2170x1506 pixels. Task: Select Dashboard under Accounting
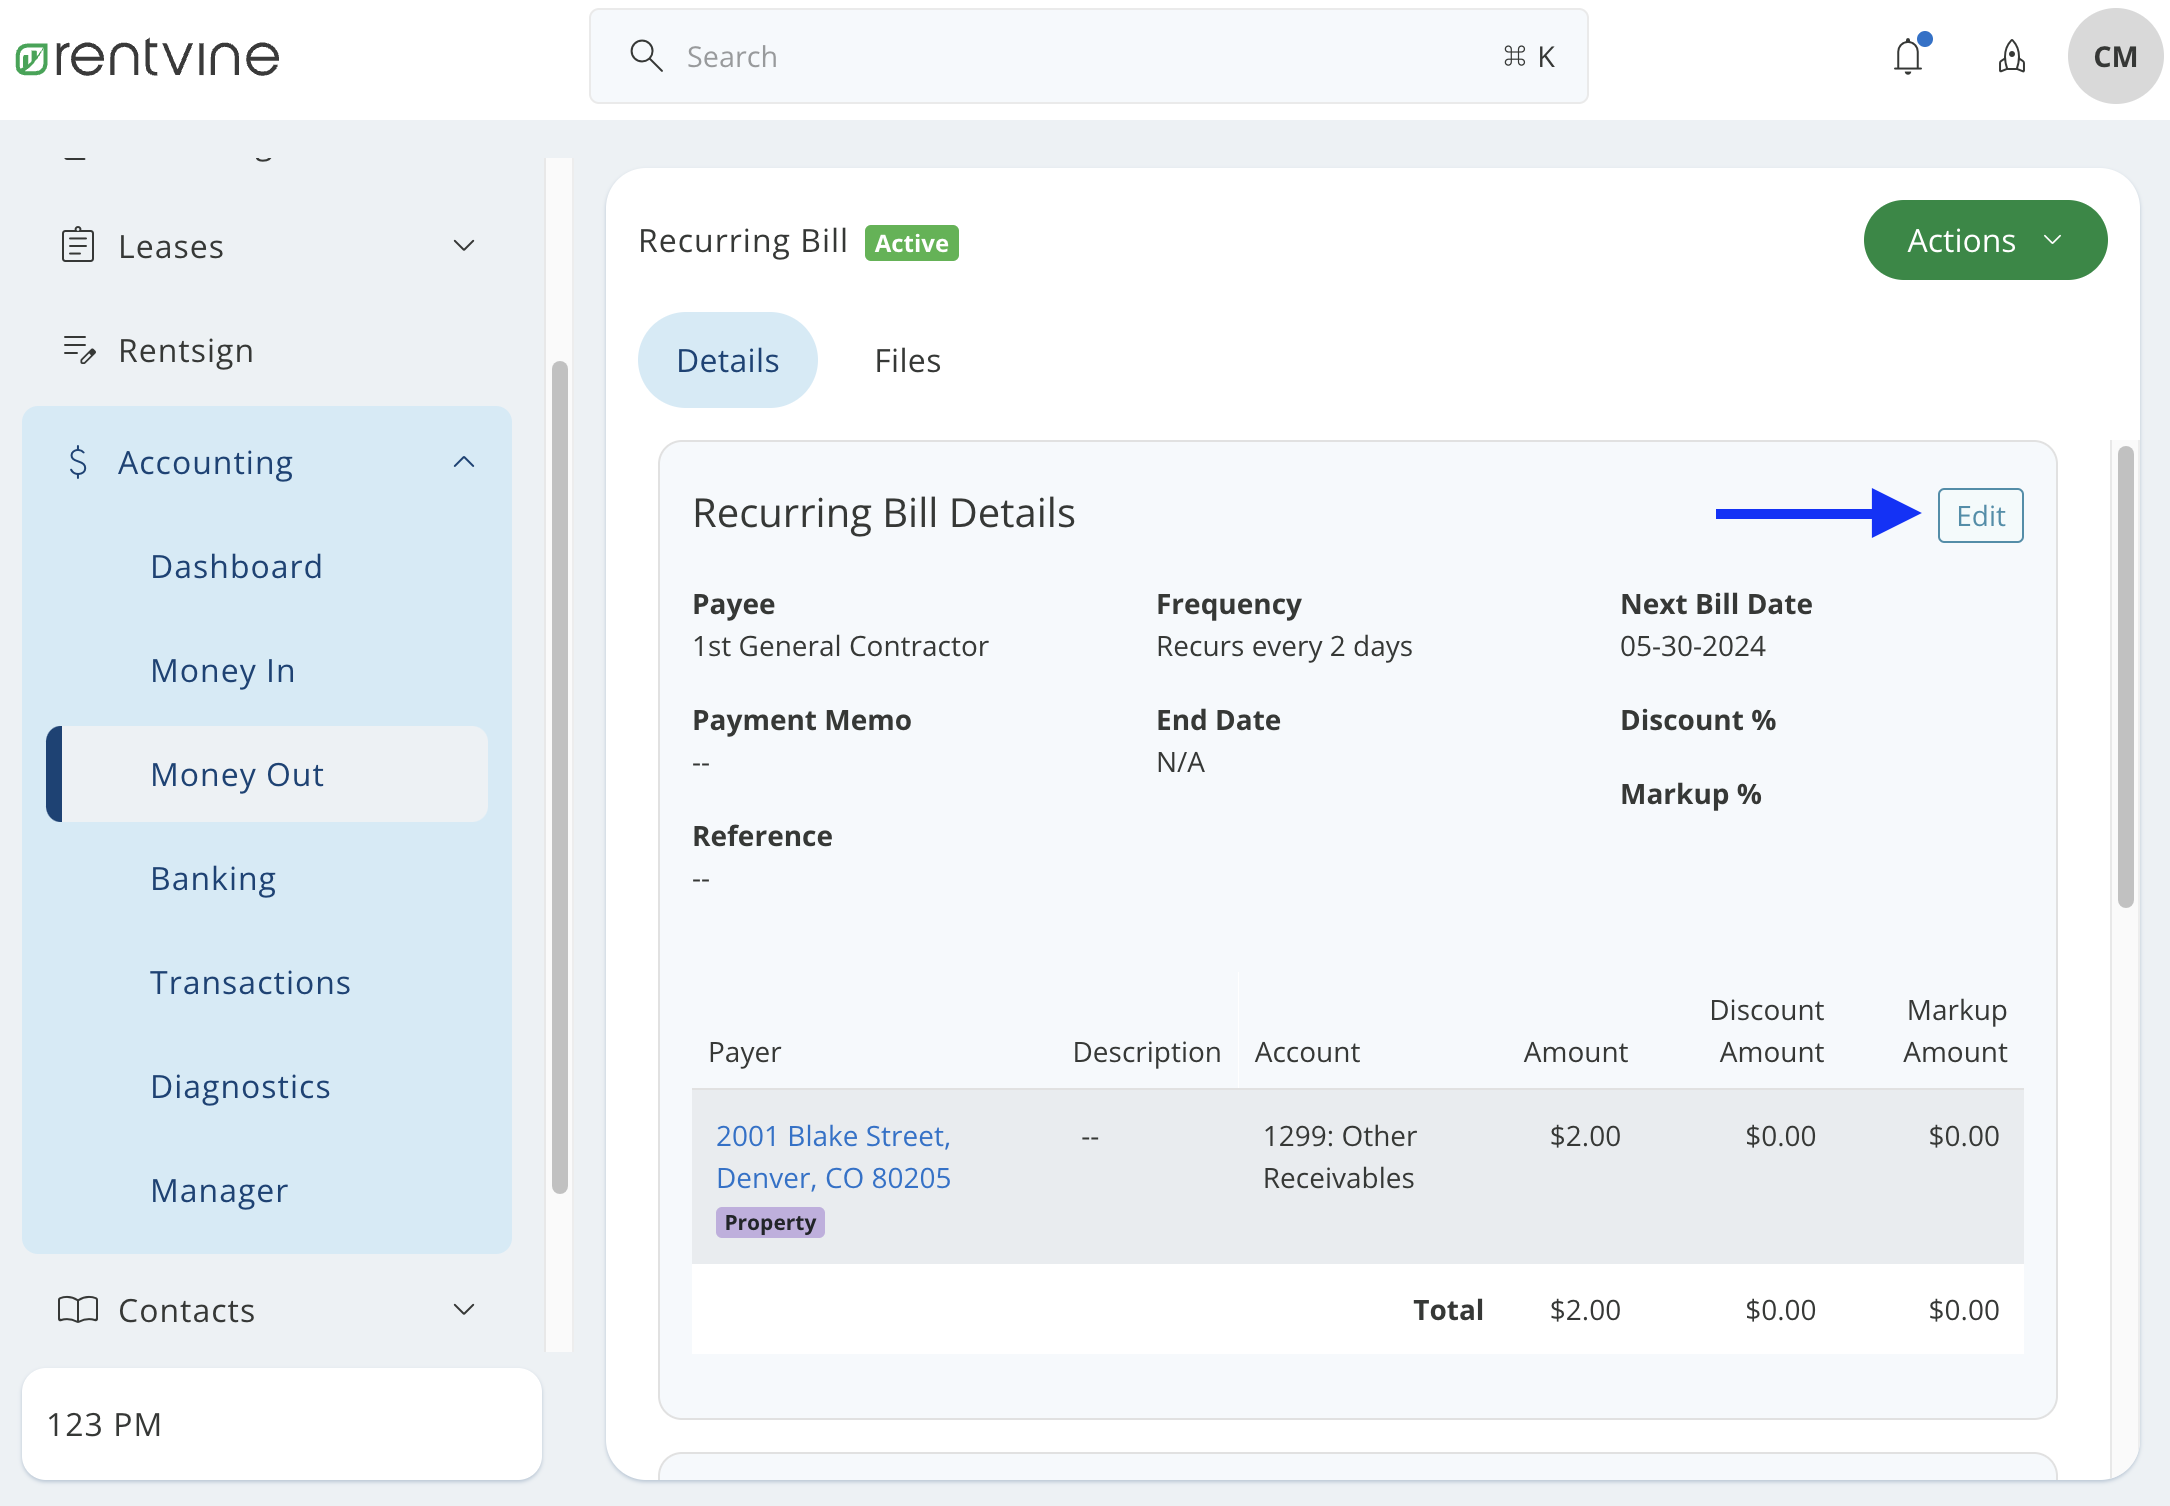(x=236, y=565)
